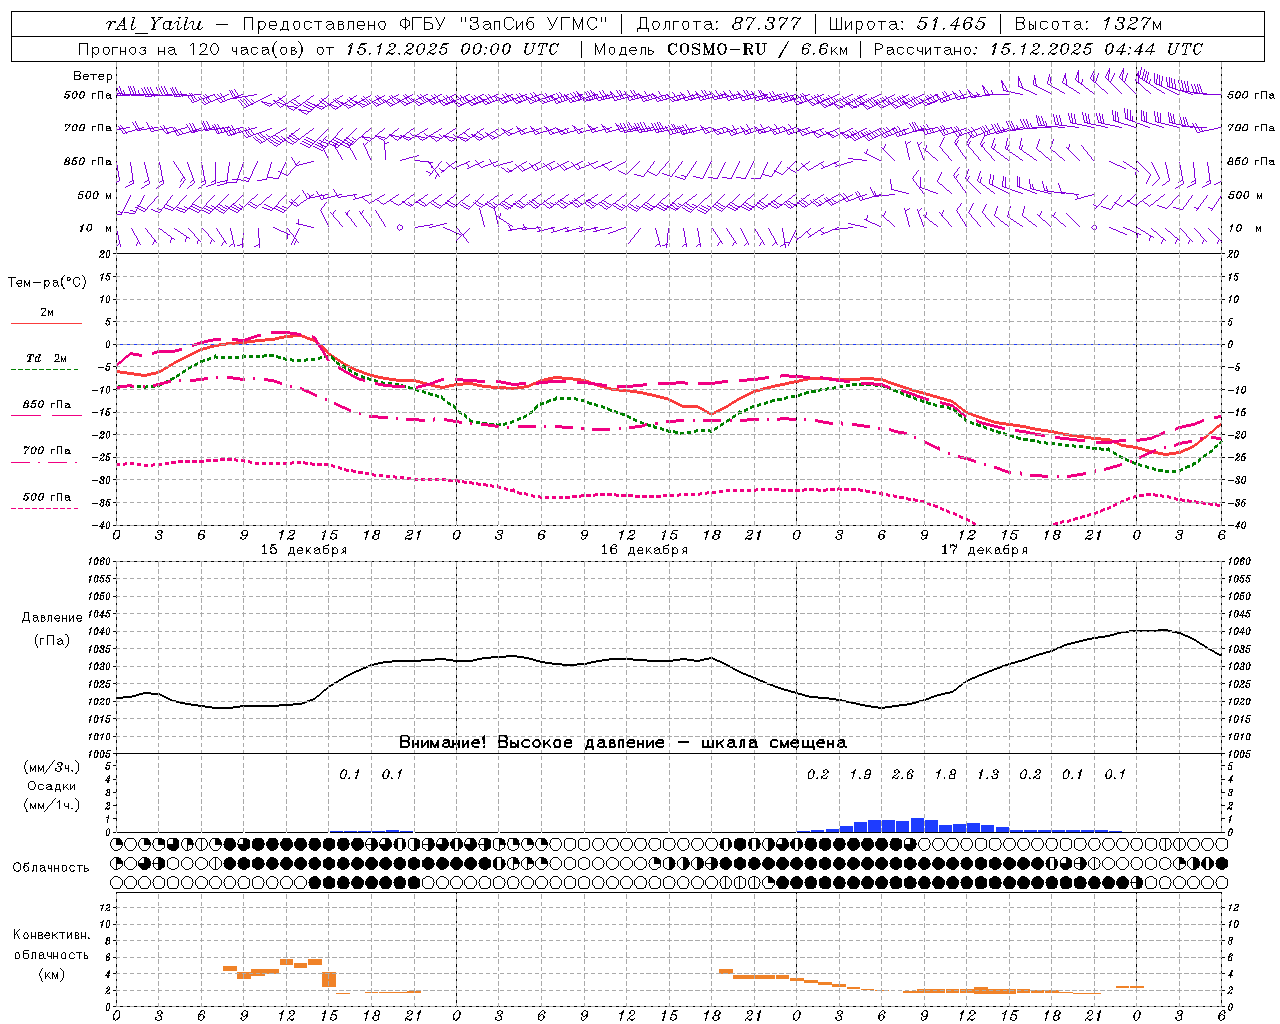The height and width of the screenshot is (1024, 1280).
Task: Click the 2.6 precipitation total value
Action: (x=903, y=774)
